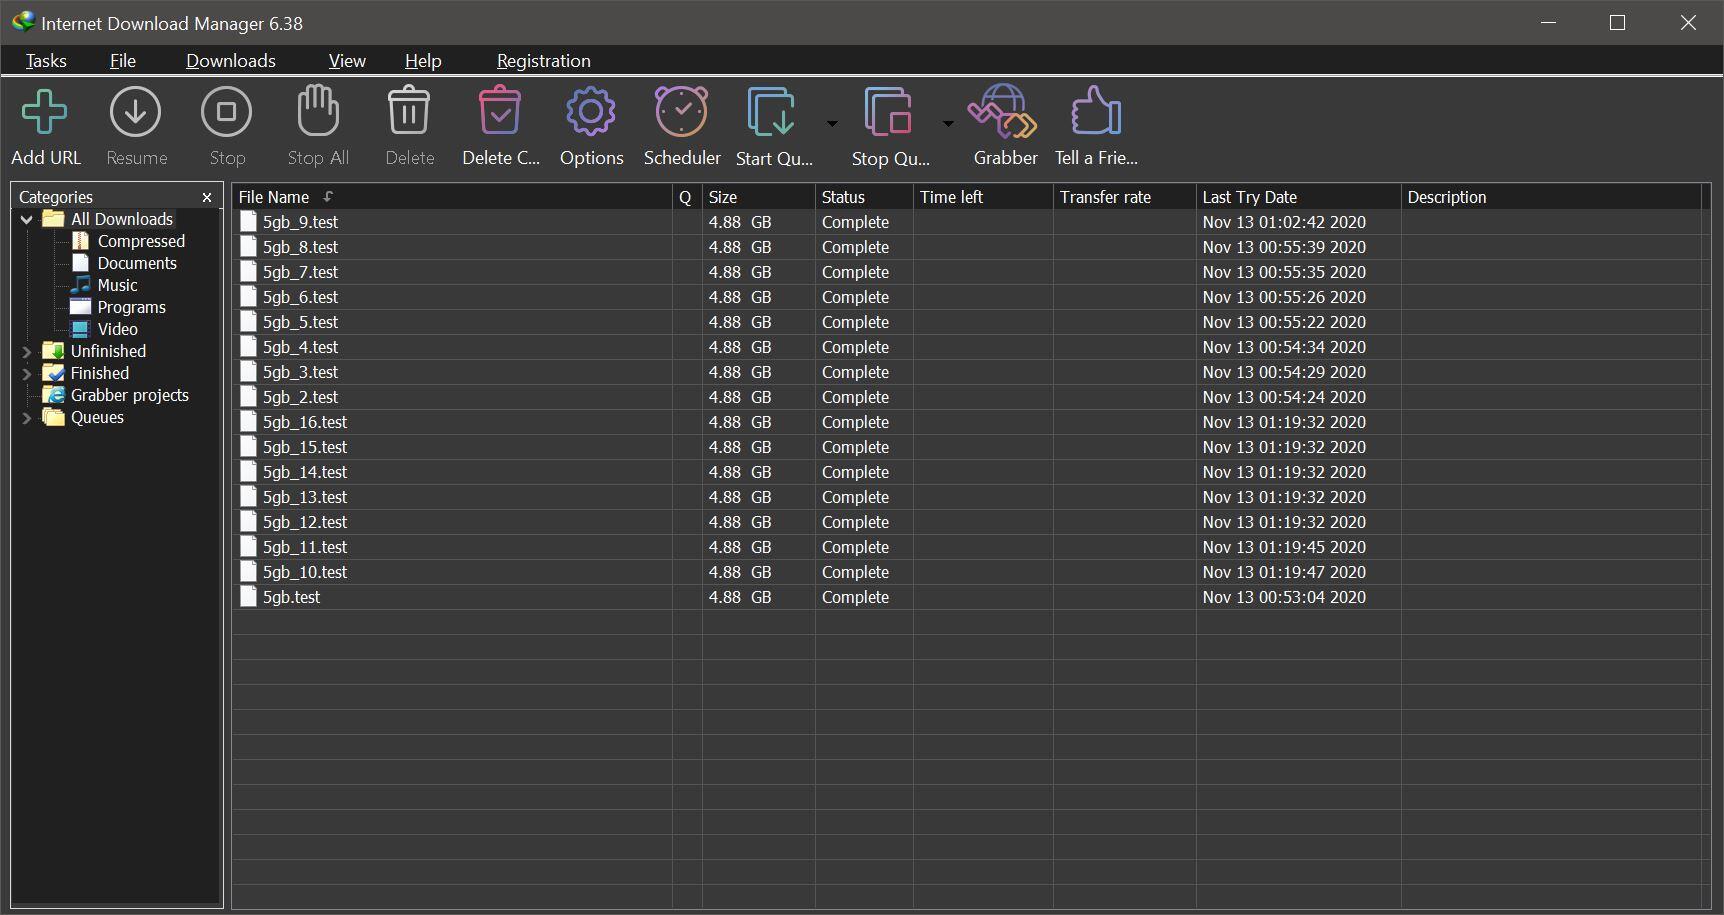Viewport: 1724px width, 915px height.
Task: Click the Video category icon
Action: (x=81, y=329)
